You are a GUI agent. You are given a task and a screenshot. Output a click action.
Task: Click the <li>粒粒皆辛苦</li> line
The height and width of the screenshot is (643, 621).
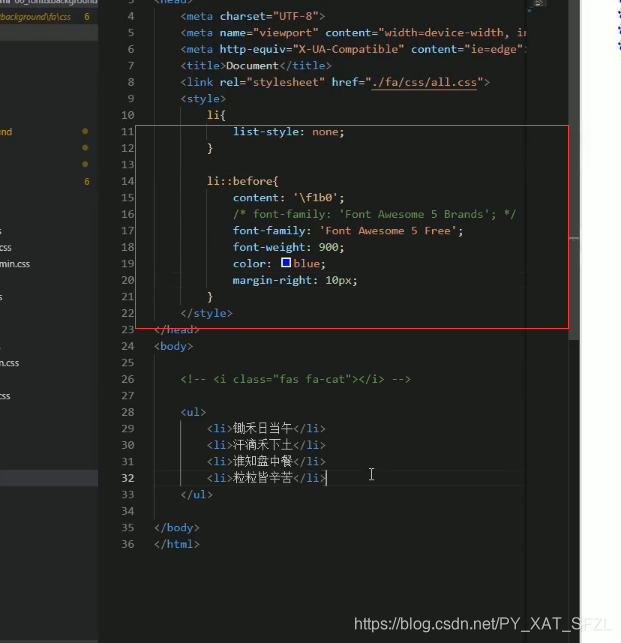(x=266, y=478)
